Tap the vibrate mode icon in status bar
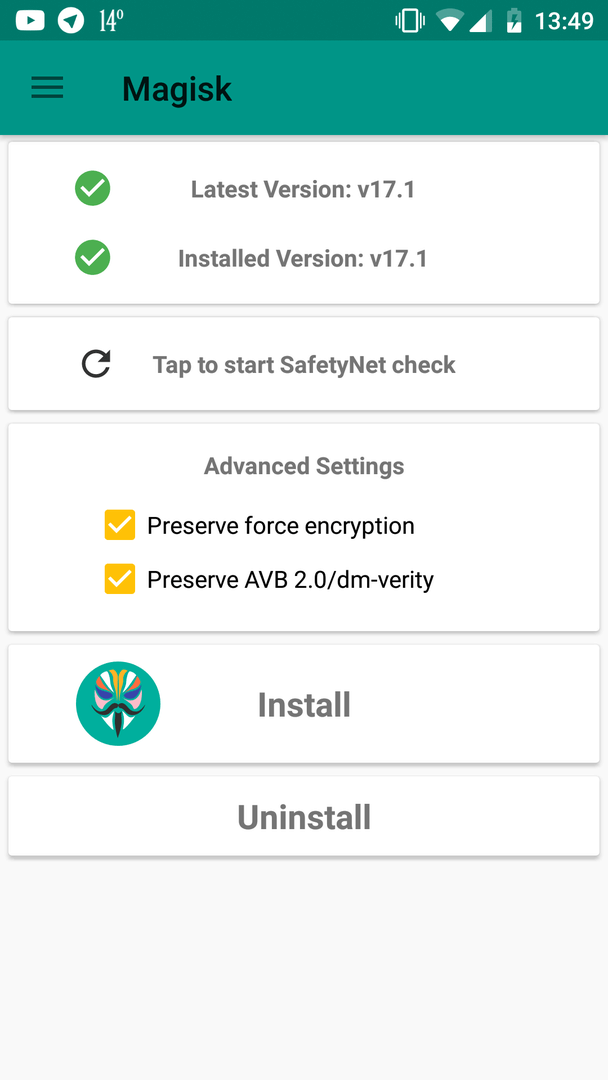Screen dimensions: 608x1080 410,20
